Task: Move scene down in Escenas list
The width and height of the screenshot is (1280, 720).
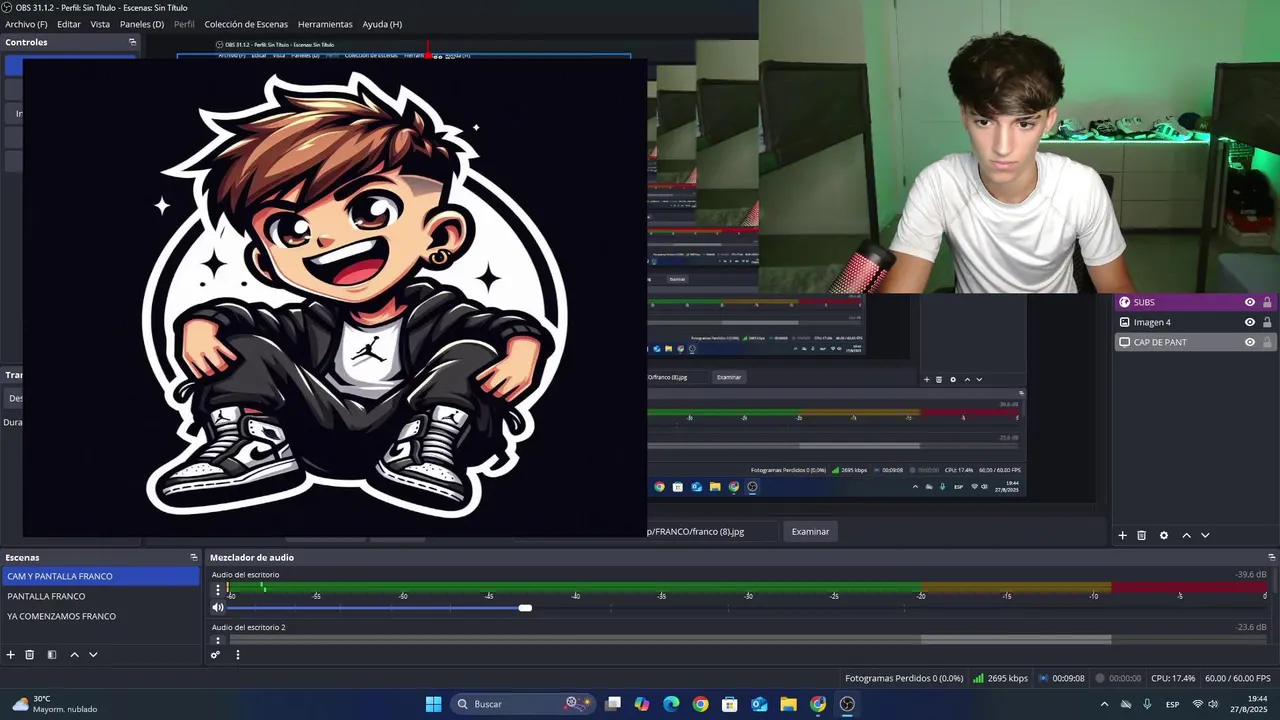Action: coord(93,655)
